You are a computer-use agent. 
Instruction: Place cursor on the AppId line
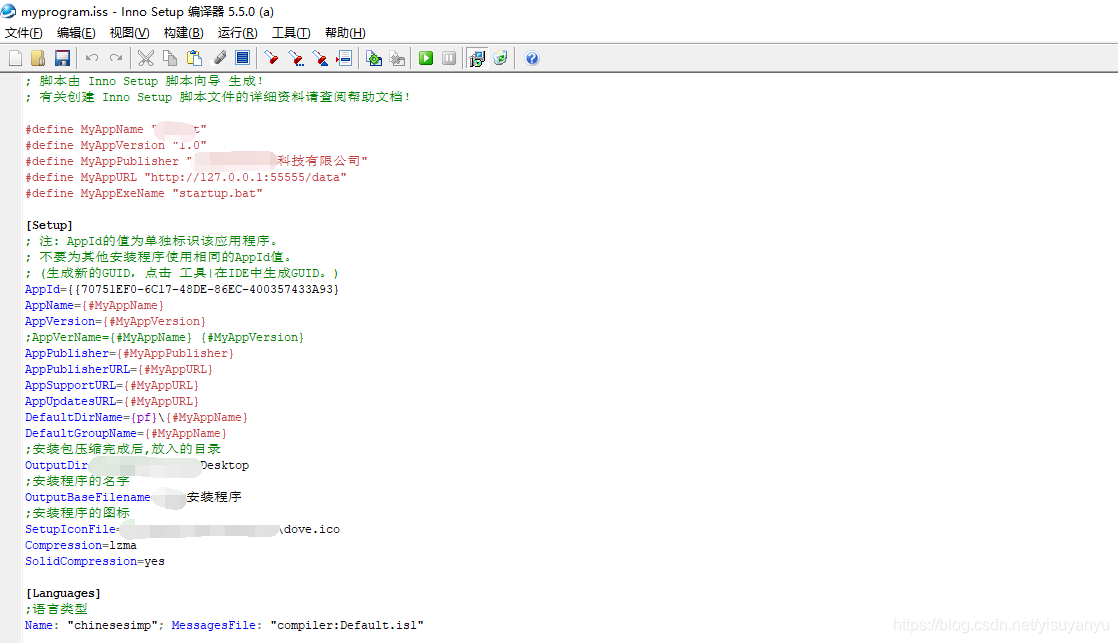pos(182,289)
